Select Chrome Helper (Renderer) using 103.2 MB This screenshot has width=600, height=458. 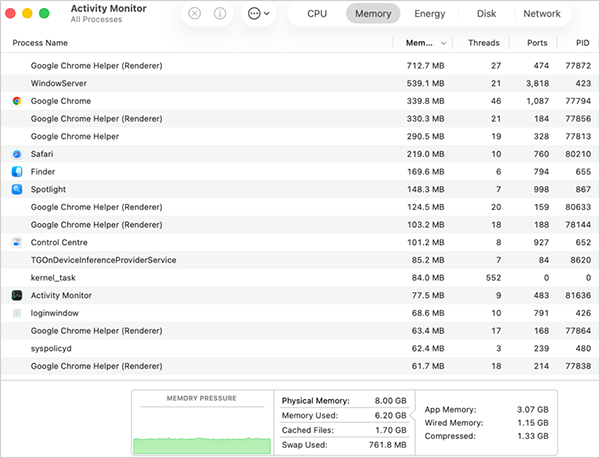[x=300, y=225]
